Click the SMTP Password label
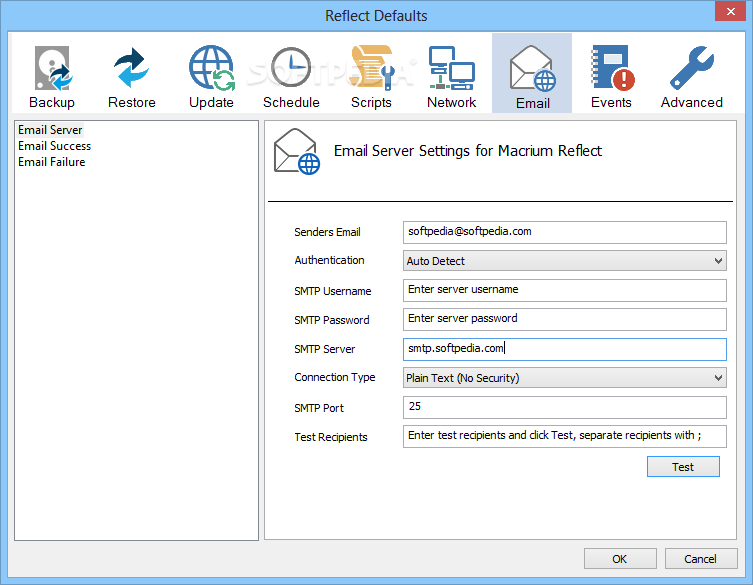 pyautogui.click(x=331, y=320)
